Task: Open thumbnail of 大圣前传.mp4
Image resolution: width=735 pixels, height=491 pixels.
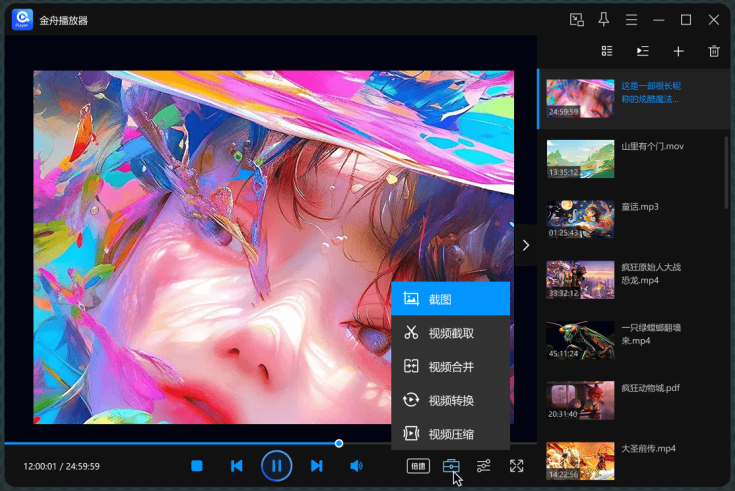Action: pyautogui.click(x=580, y=461)
